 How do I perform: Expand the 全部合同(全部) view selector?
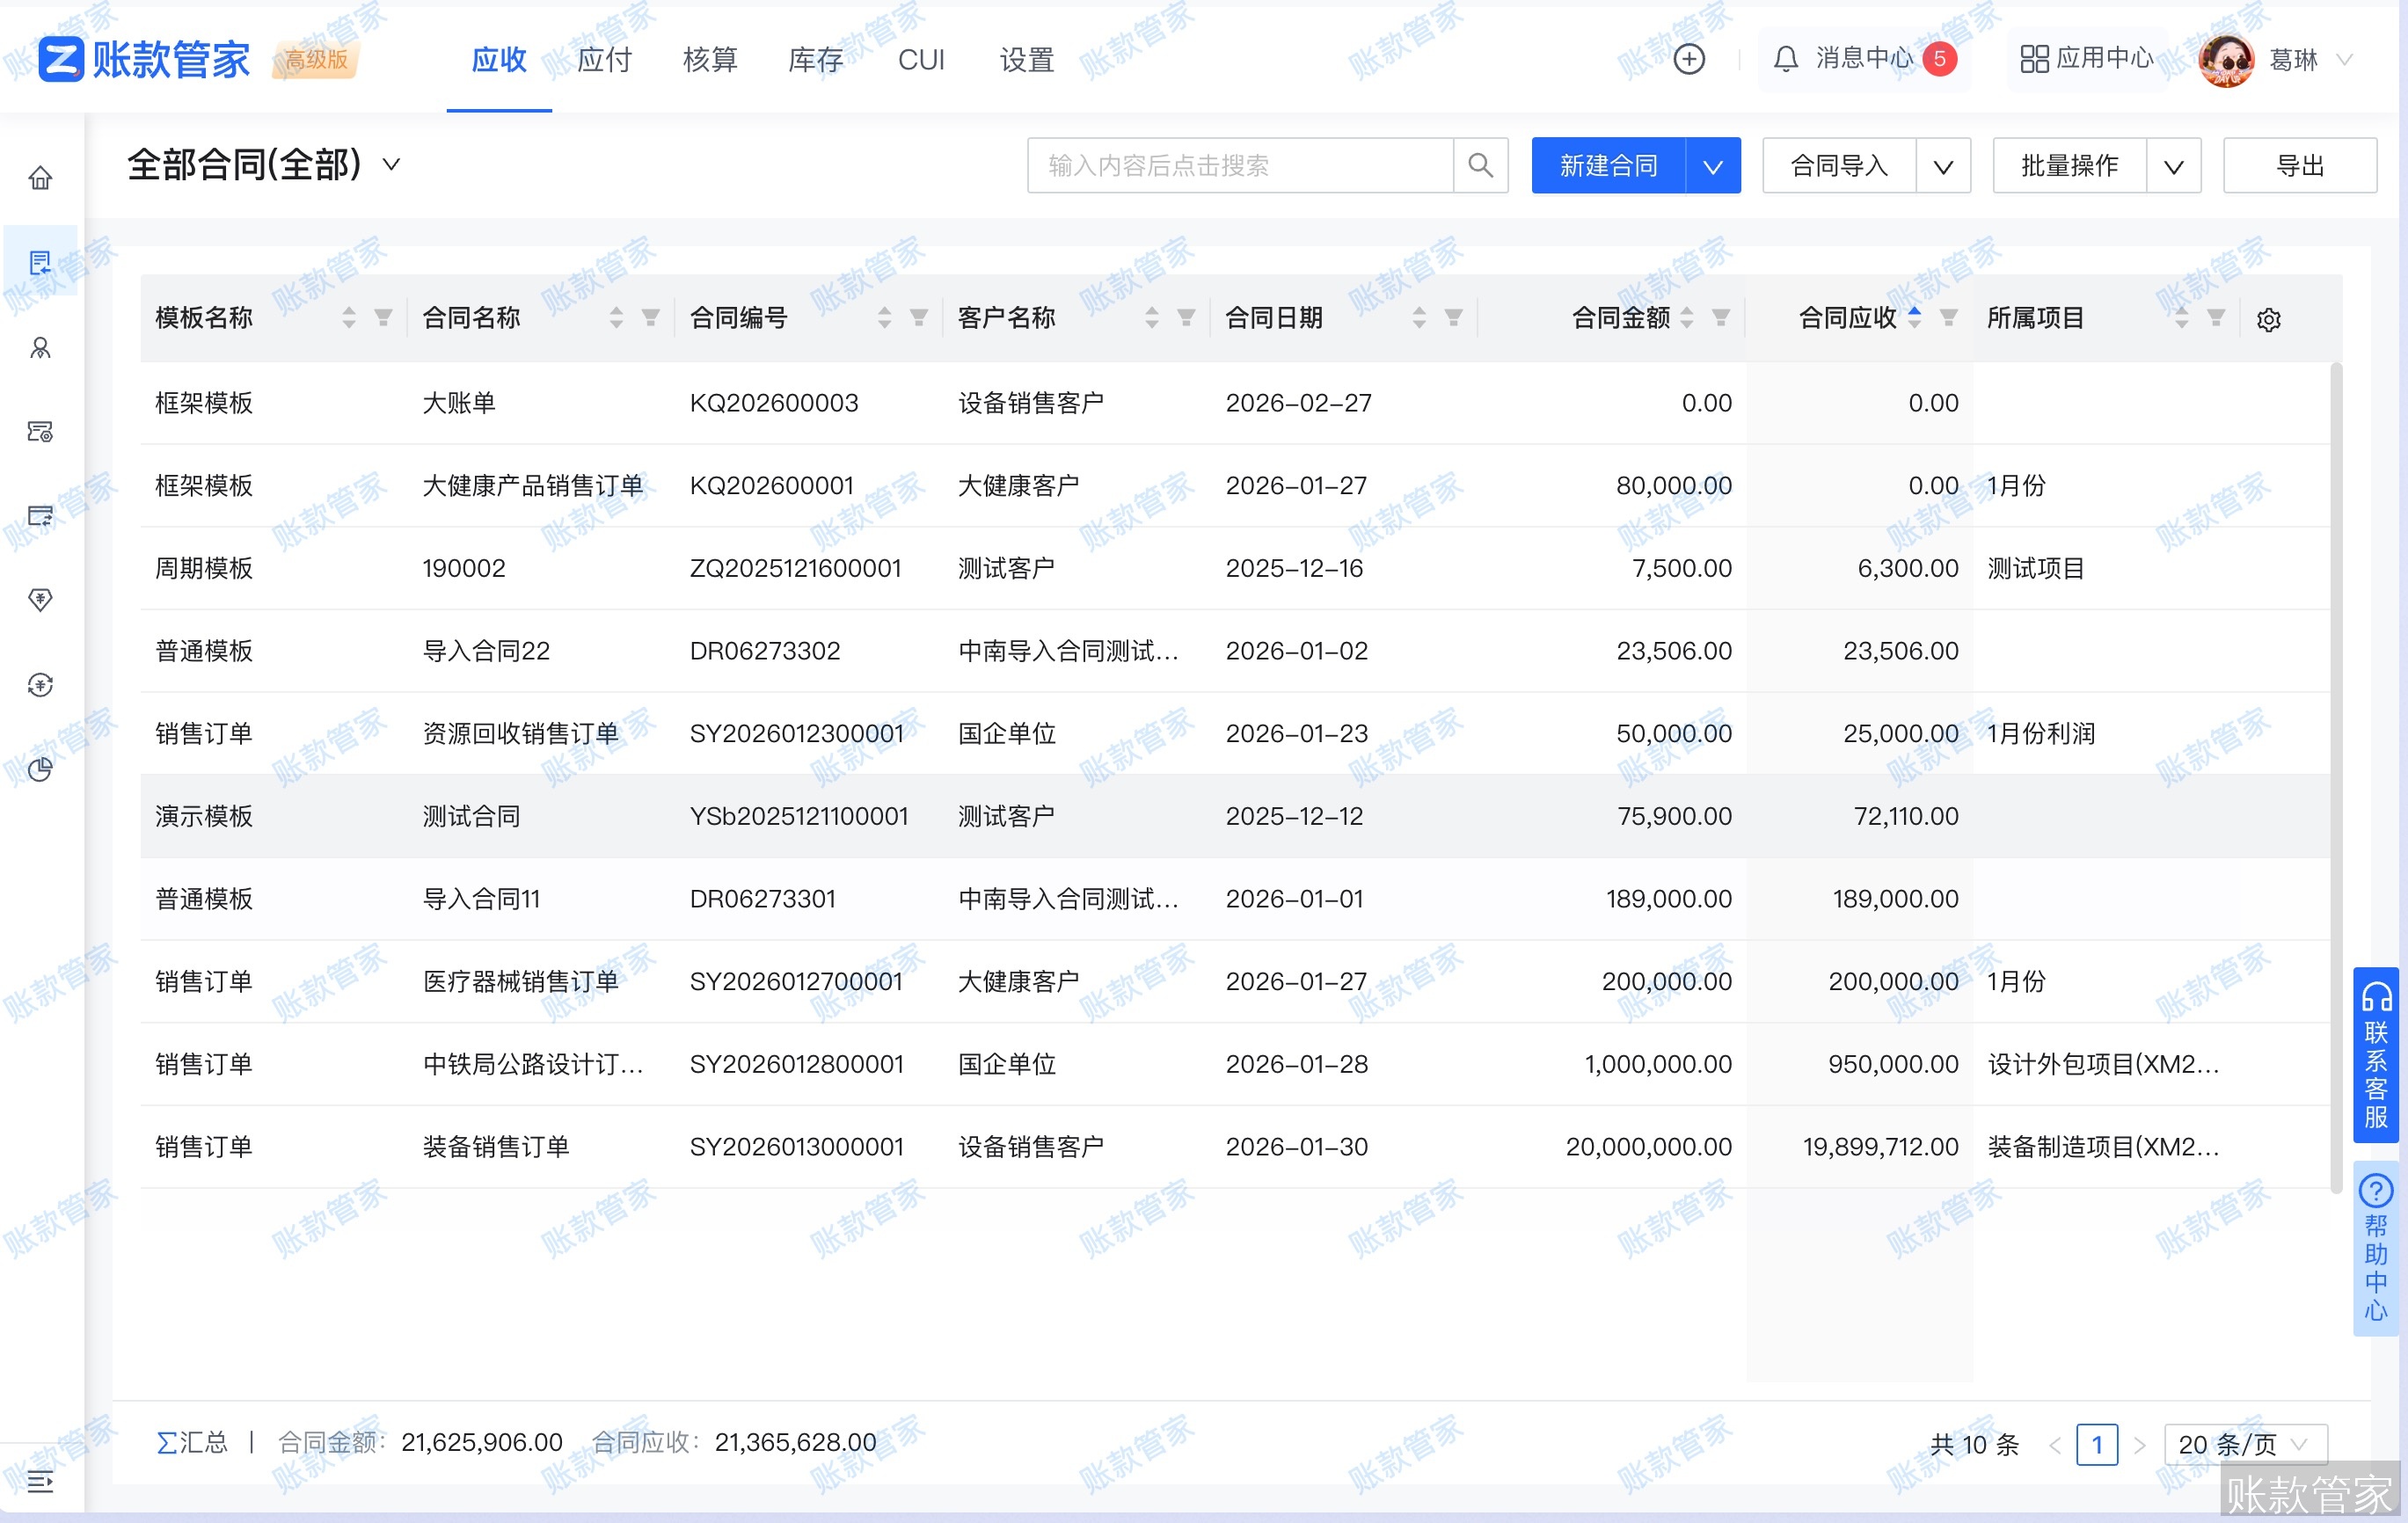click(391, 165)
